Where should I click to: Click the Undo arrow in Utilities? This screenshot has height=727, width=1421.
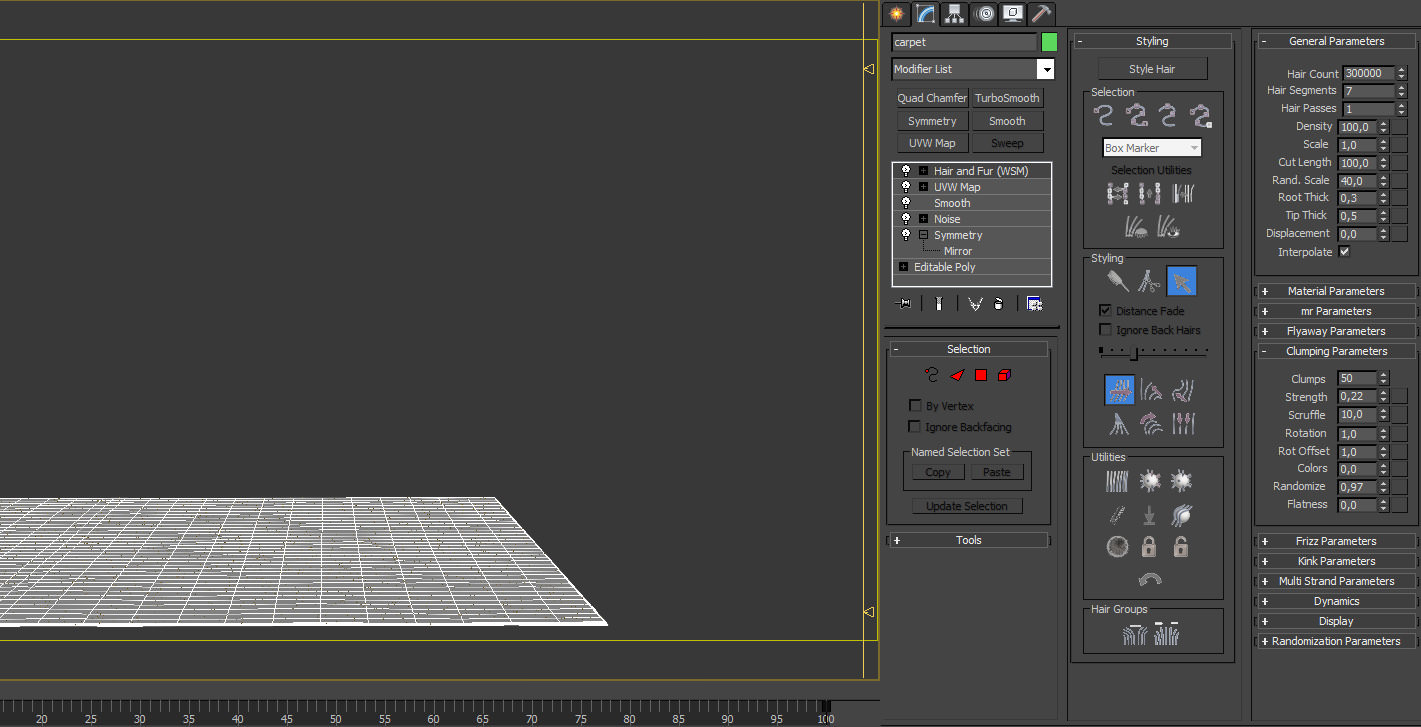click(x=1149, y=579)
